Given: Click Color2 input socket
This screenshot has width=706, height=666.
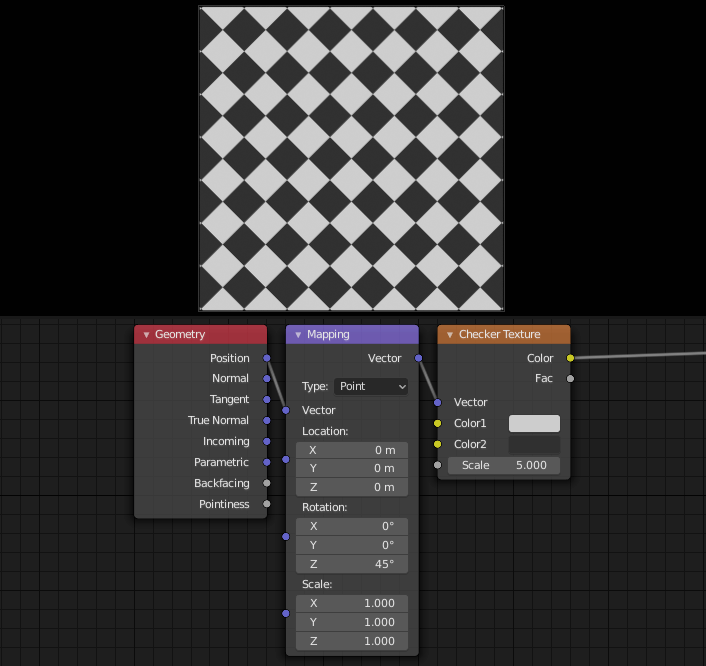Looking at the screenshot, I should click(438, 444).
